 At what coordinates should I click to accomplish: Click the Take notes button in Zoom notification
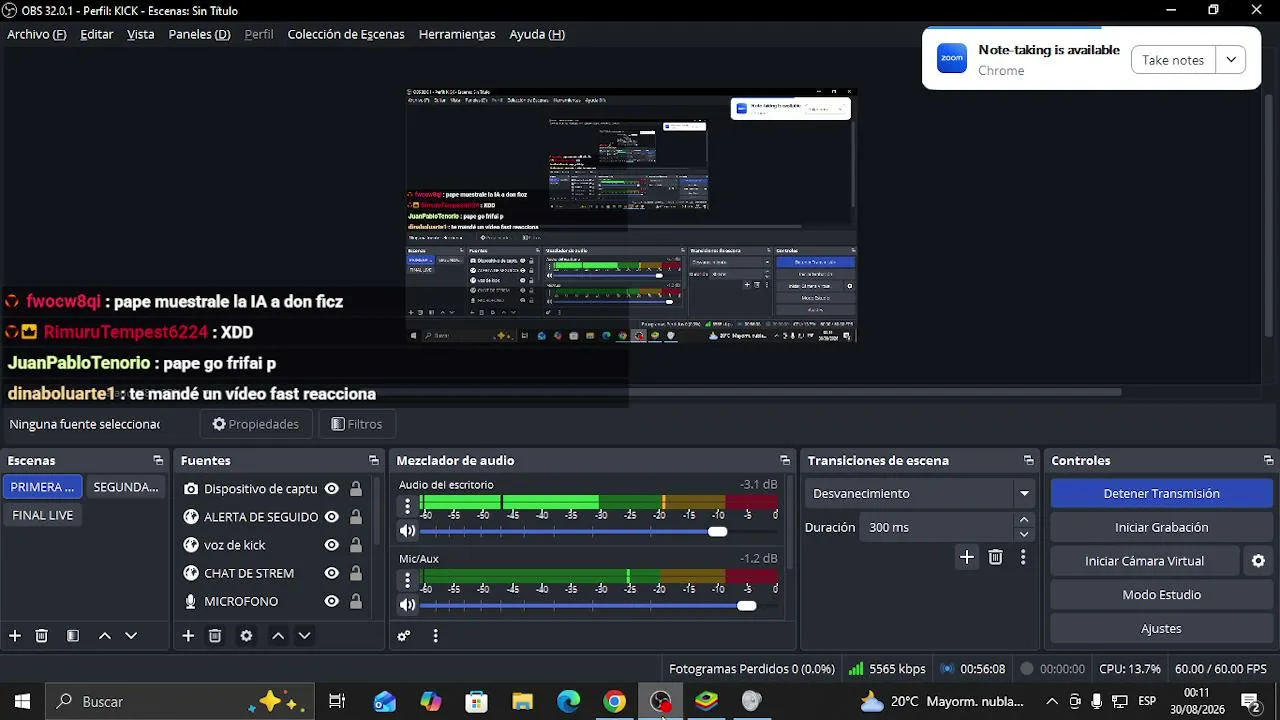tap(1173, 60)
